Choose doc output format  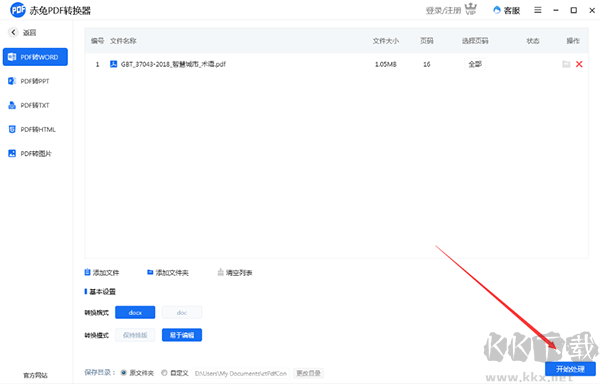click(x=182, y=312)
